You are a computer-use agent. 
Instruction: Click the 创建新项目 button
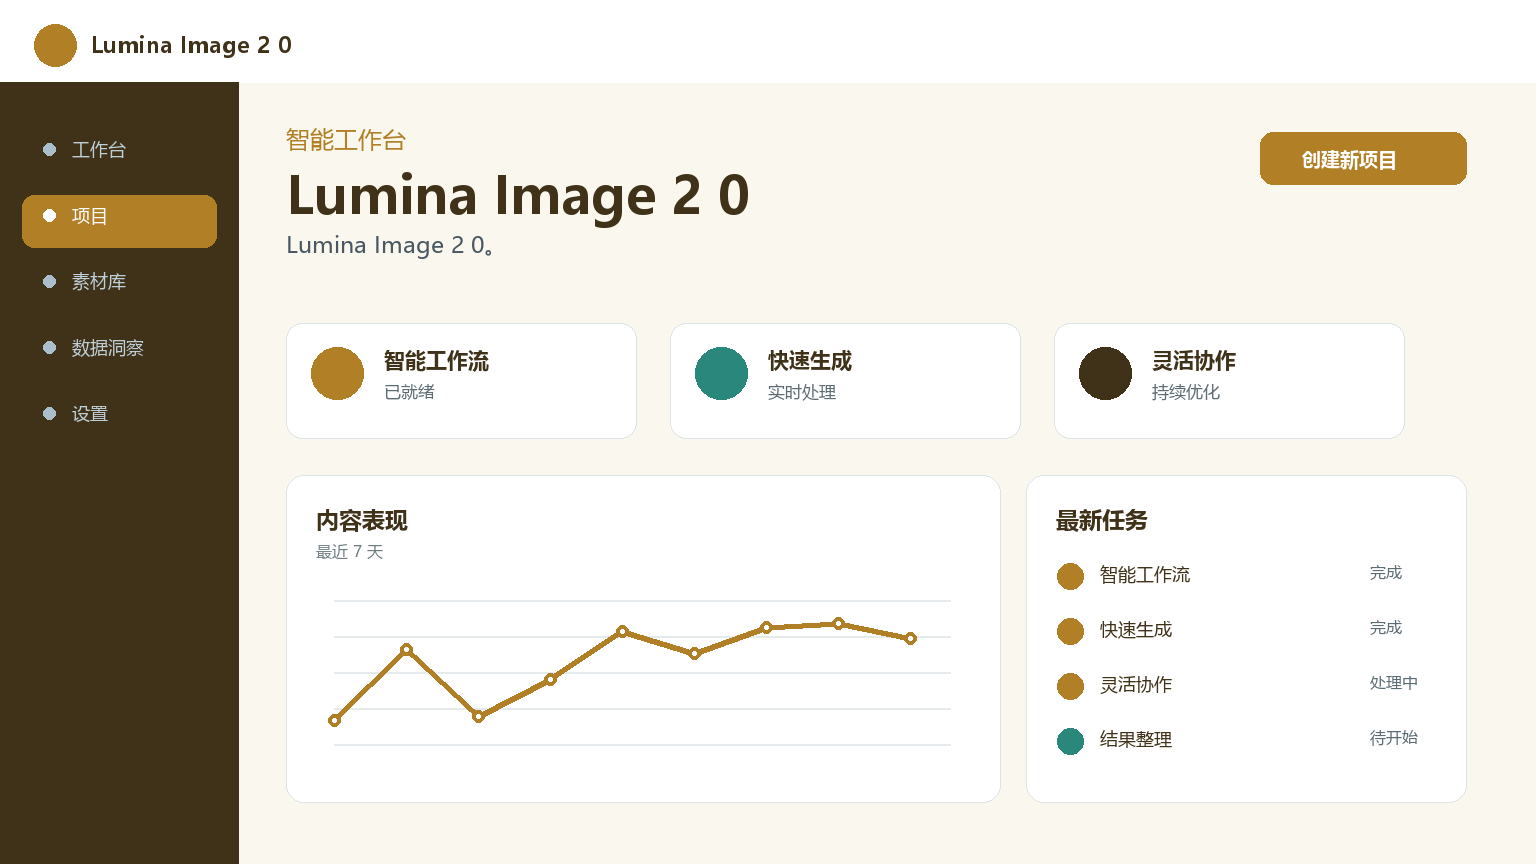(x=1363, y=158)
